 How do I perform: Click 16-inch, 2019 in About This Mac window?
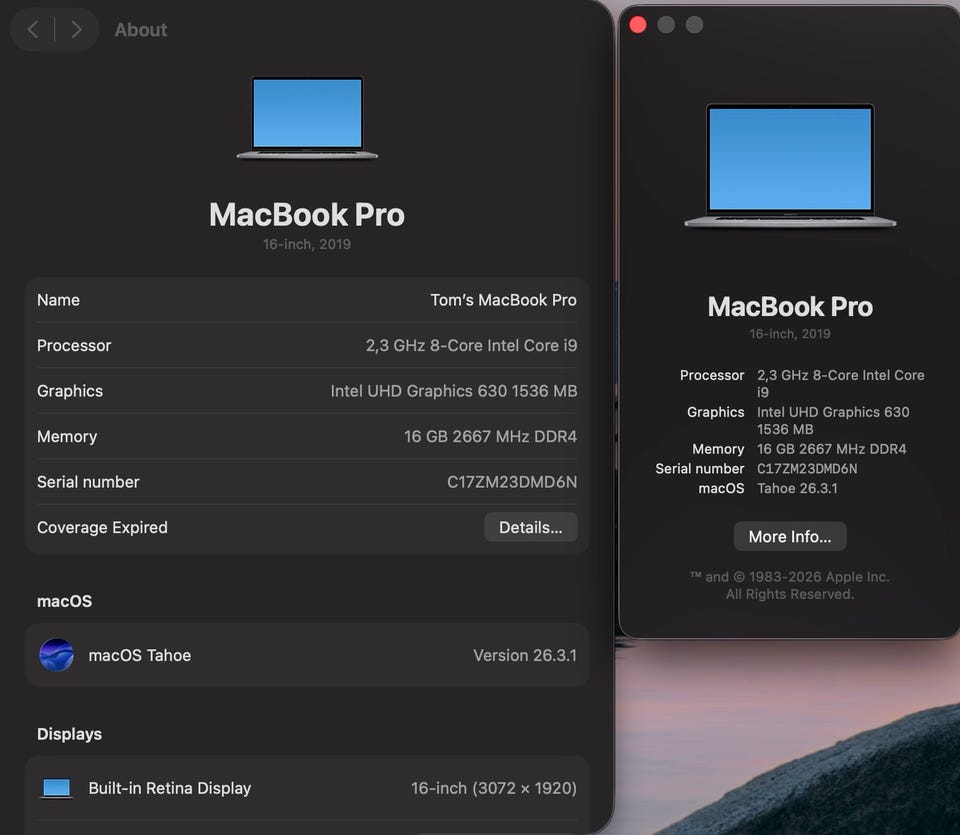(790, 334)
